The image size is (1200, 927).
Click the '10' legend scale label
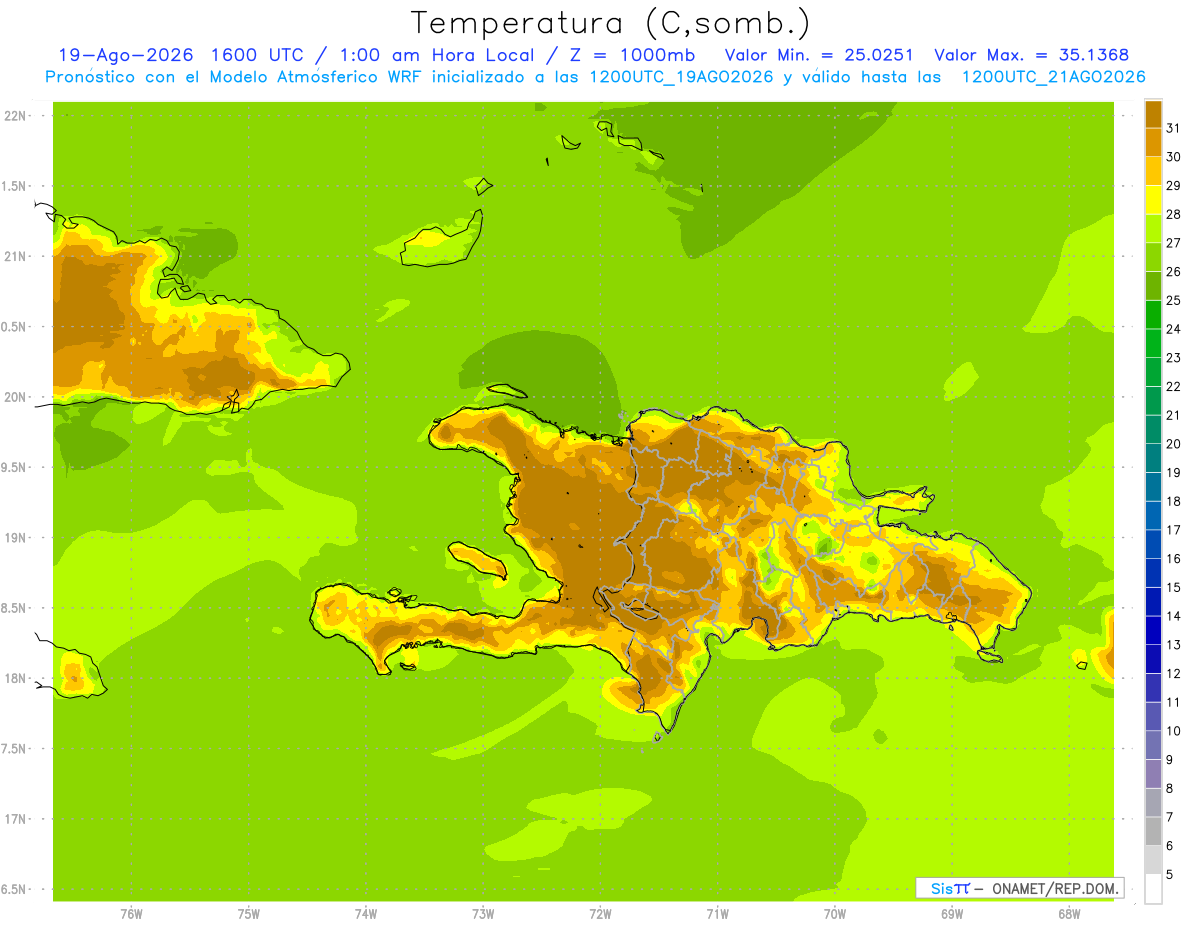(1173, 731)
